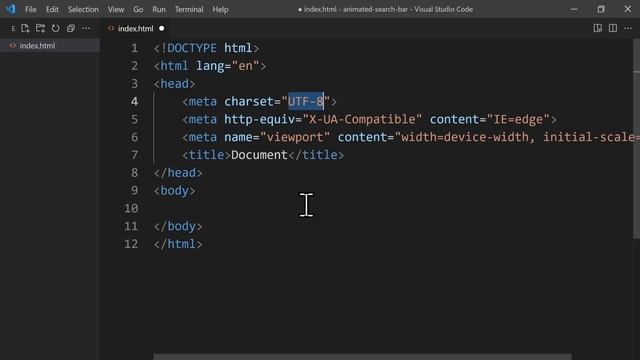Minimize the VS Code window
This screenshot has height=360, width=640.
tap(574, 9)
